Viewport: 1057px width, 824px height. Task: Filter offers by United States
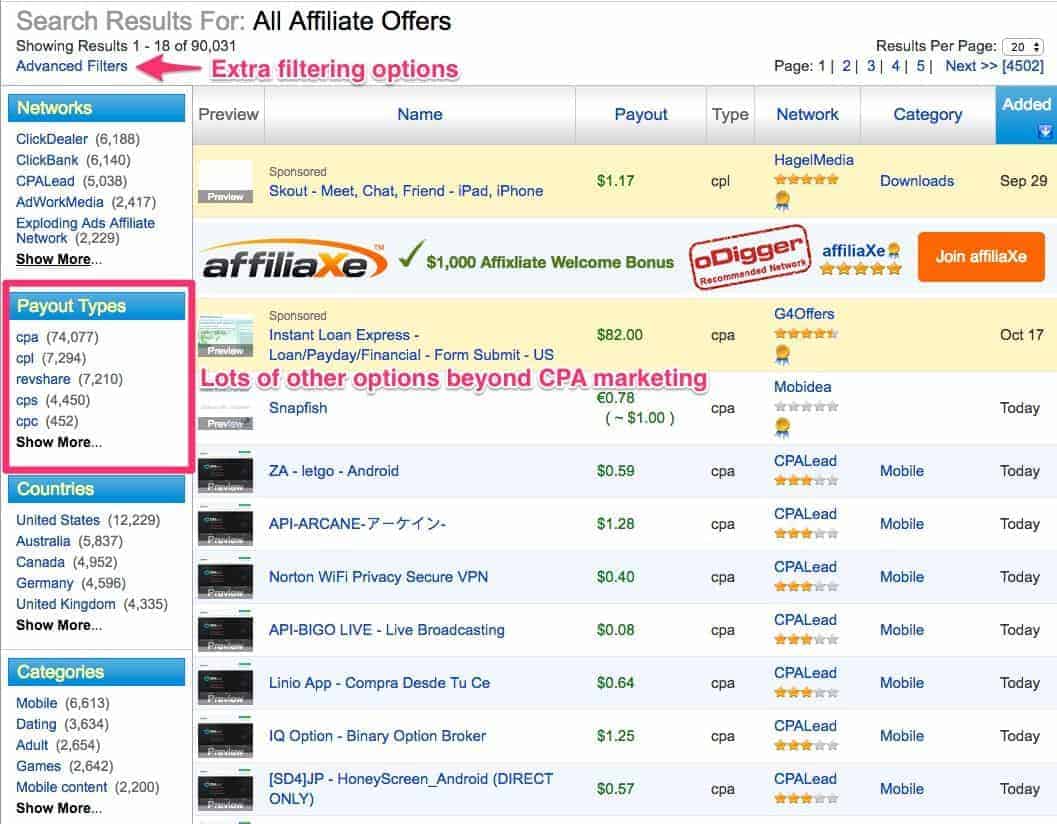58,520
